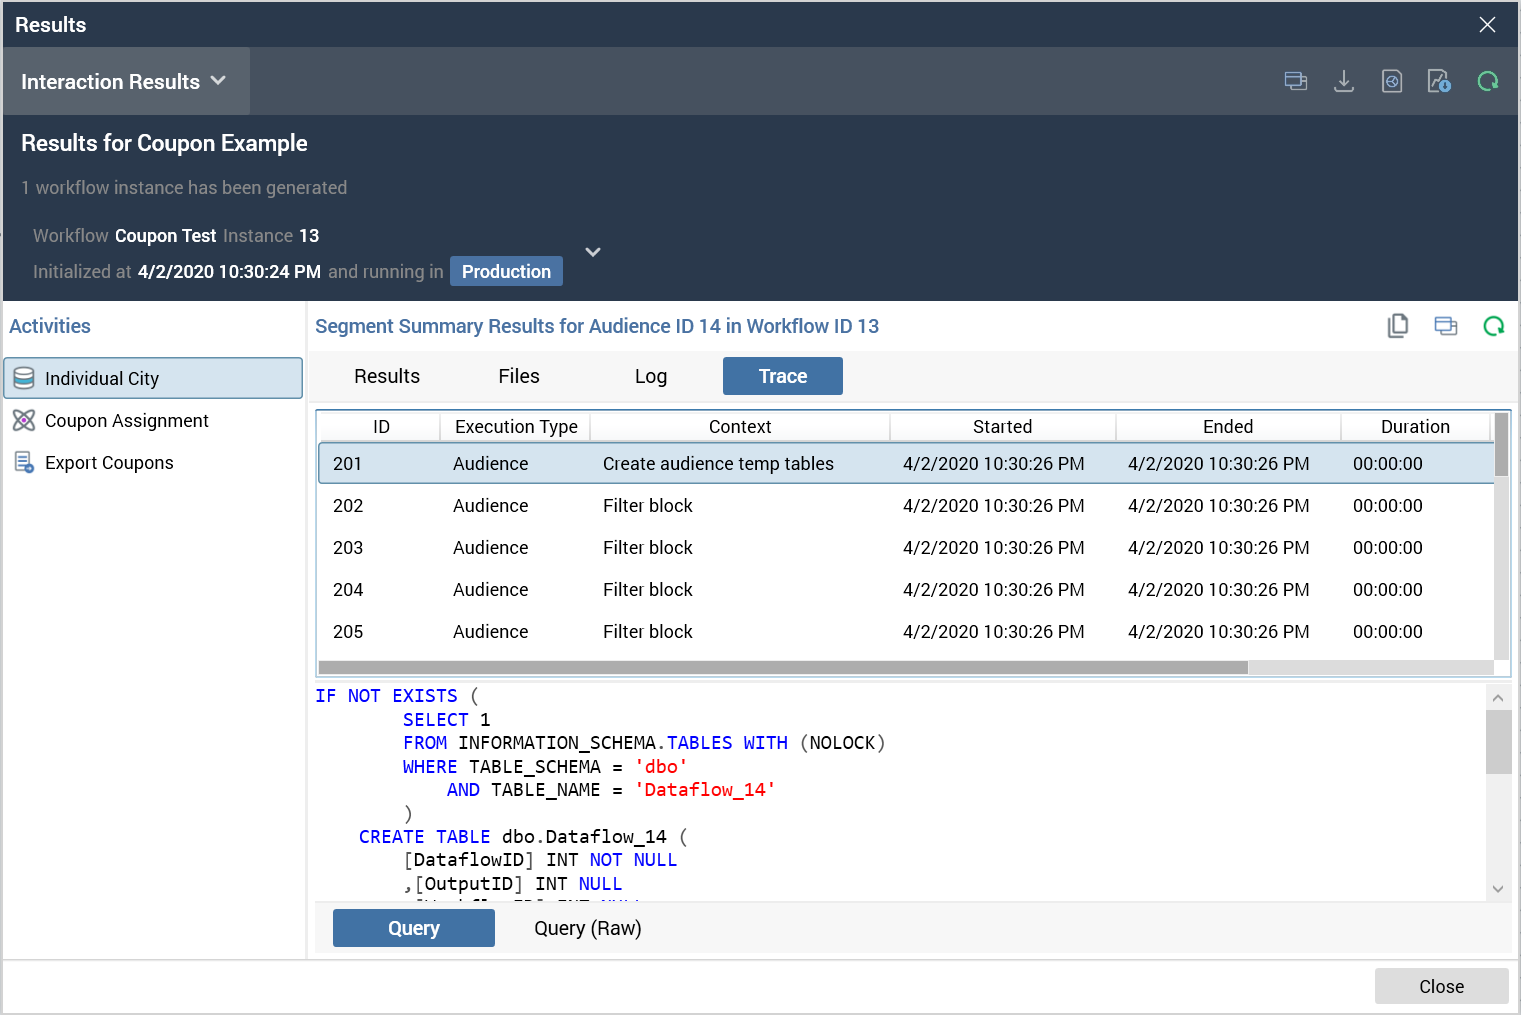Click the Close button at bottom right
1521x1015 pixels.
(x=1440, y=986)
